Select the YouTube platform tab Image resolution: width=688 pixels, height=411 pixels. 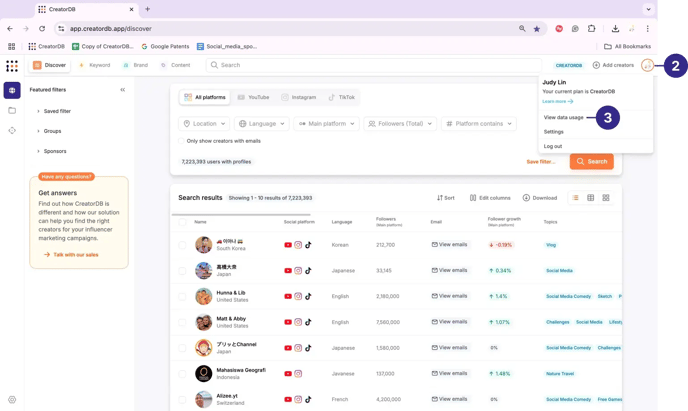pos(254,97)
